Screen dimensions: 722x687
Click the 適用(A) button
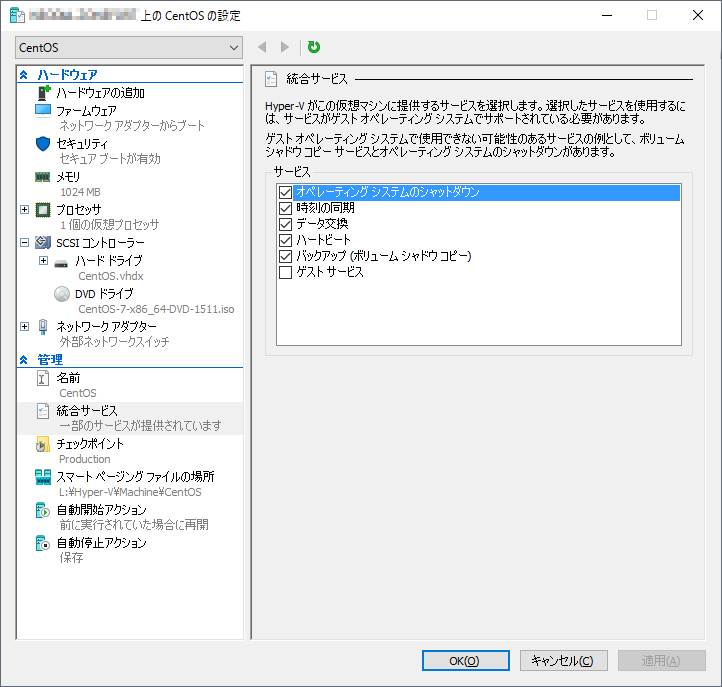[662, 661]
